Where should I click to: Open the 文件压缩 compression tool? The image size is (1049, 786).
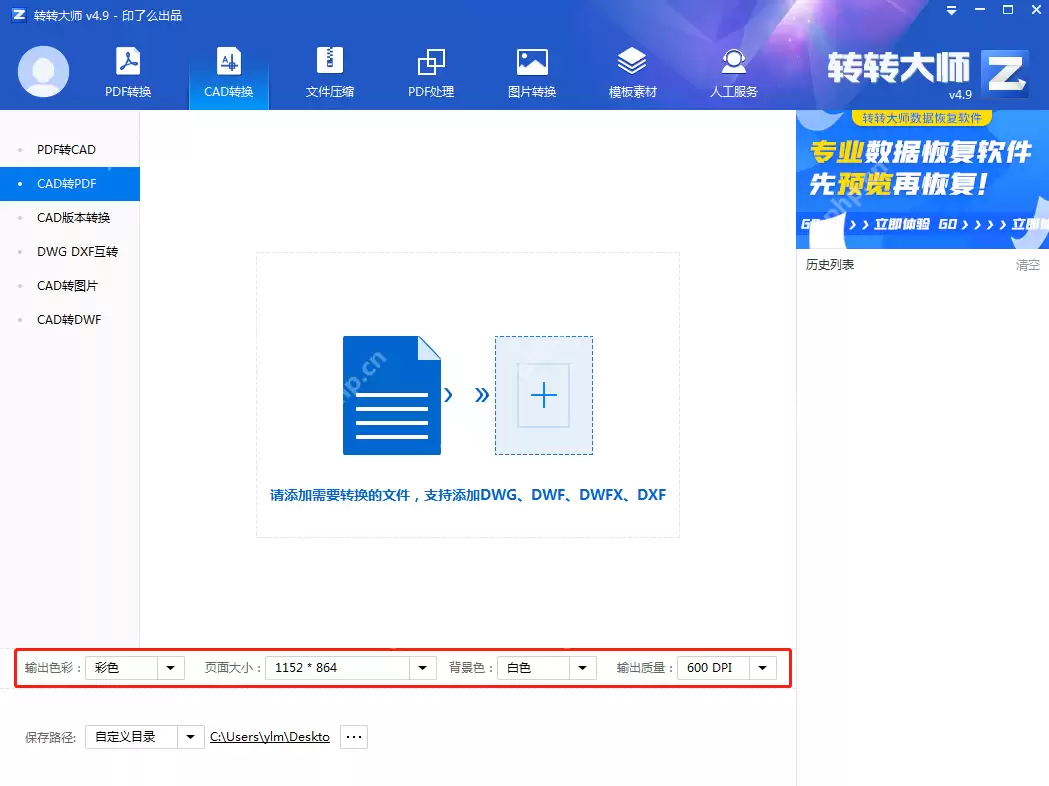click(329, 71)
